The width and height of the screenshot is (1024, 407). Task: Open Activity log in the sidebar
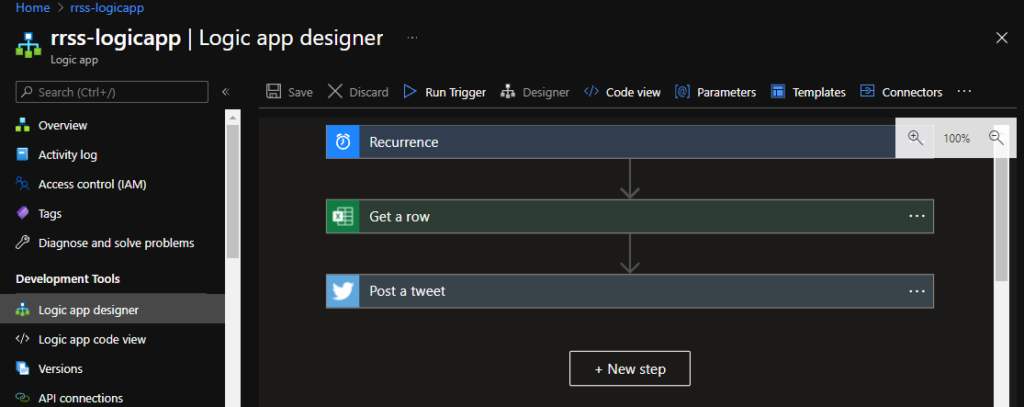[x=68, y=155]
